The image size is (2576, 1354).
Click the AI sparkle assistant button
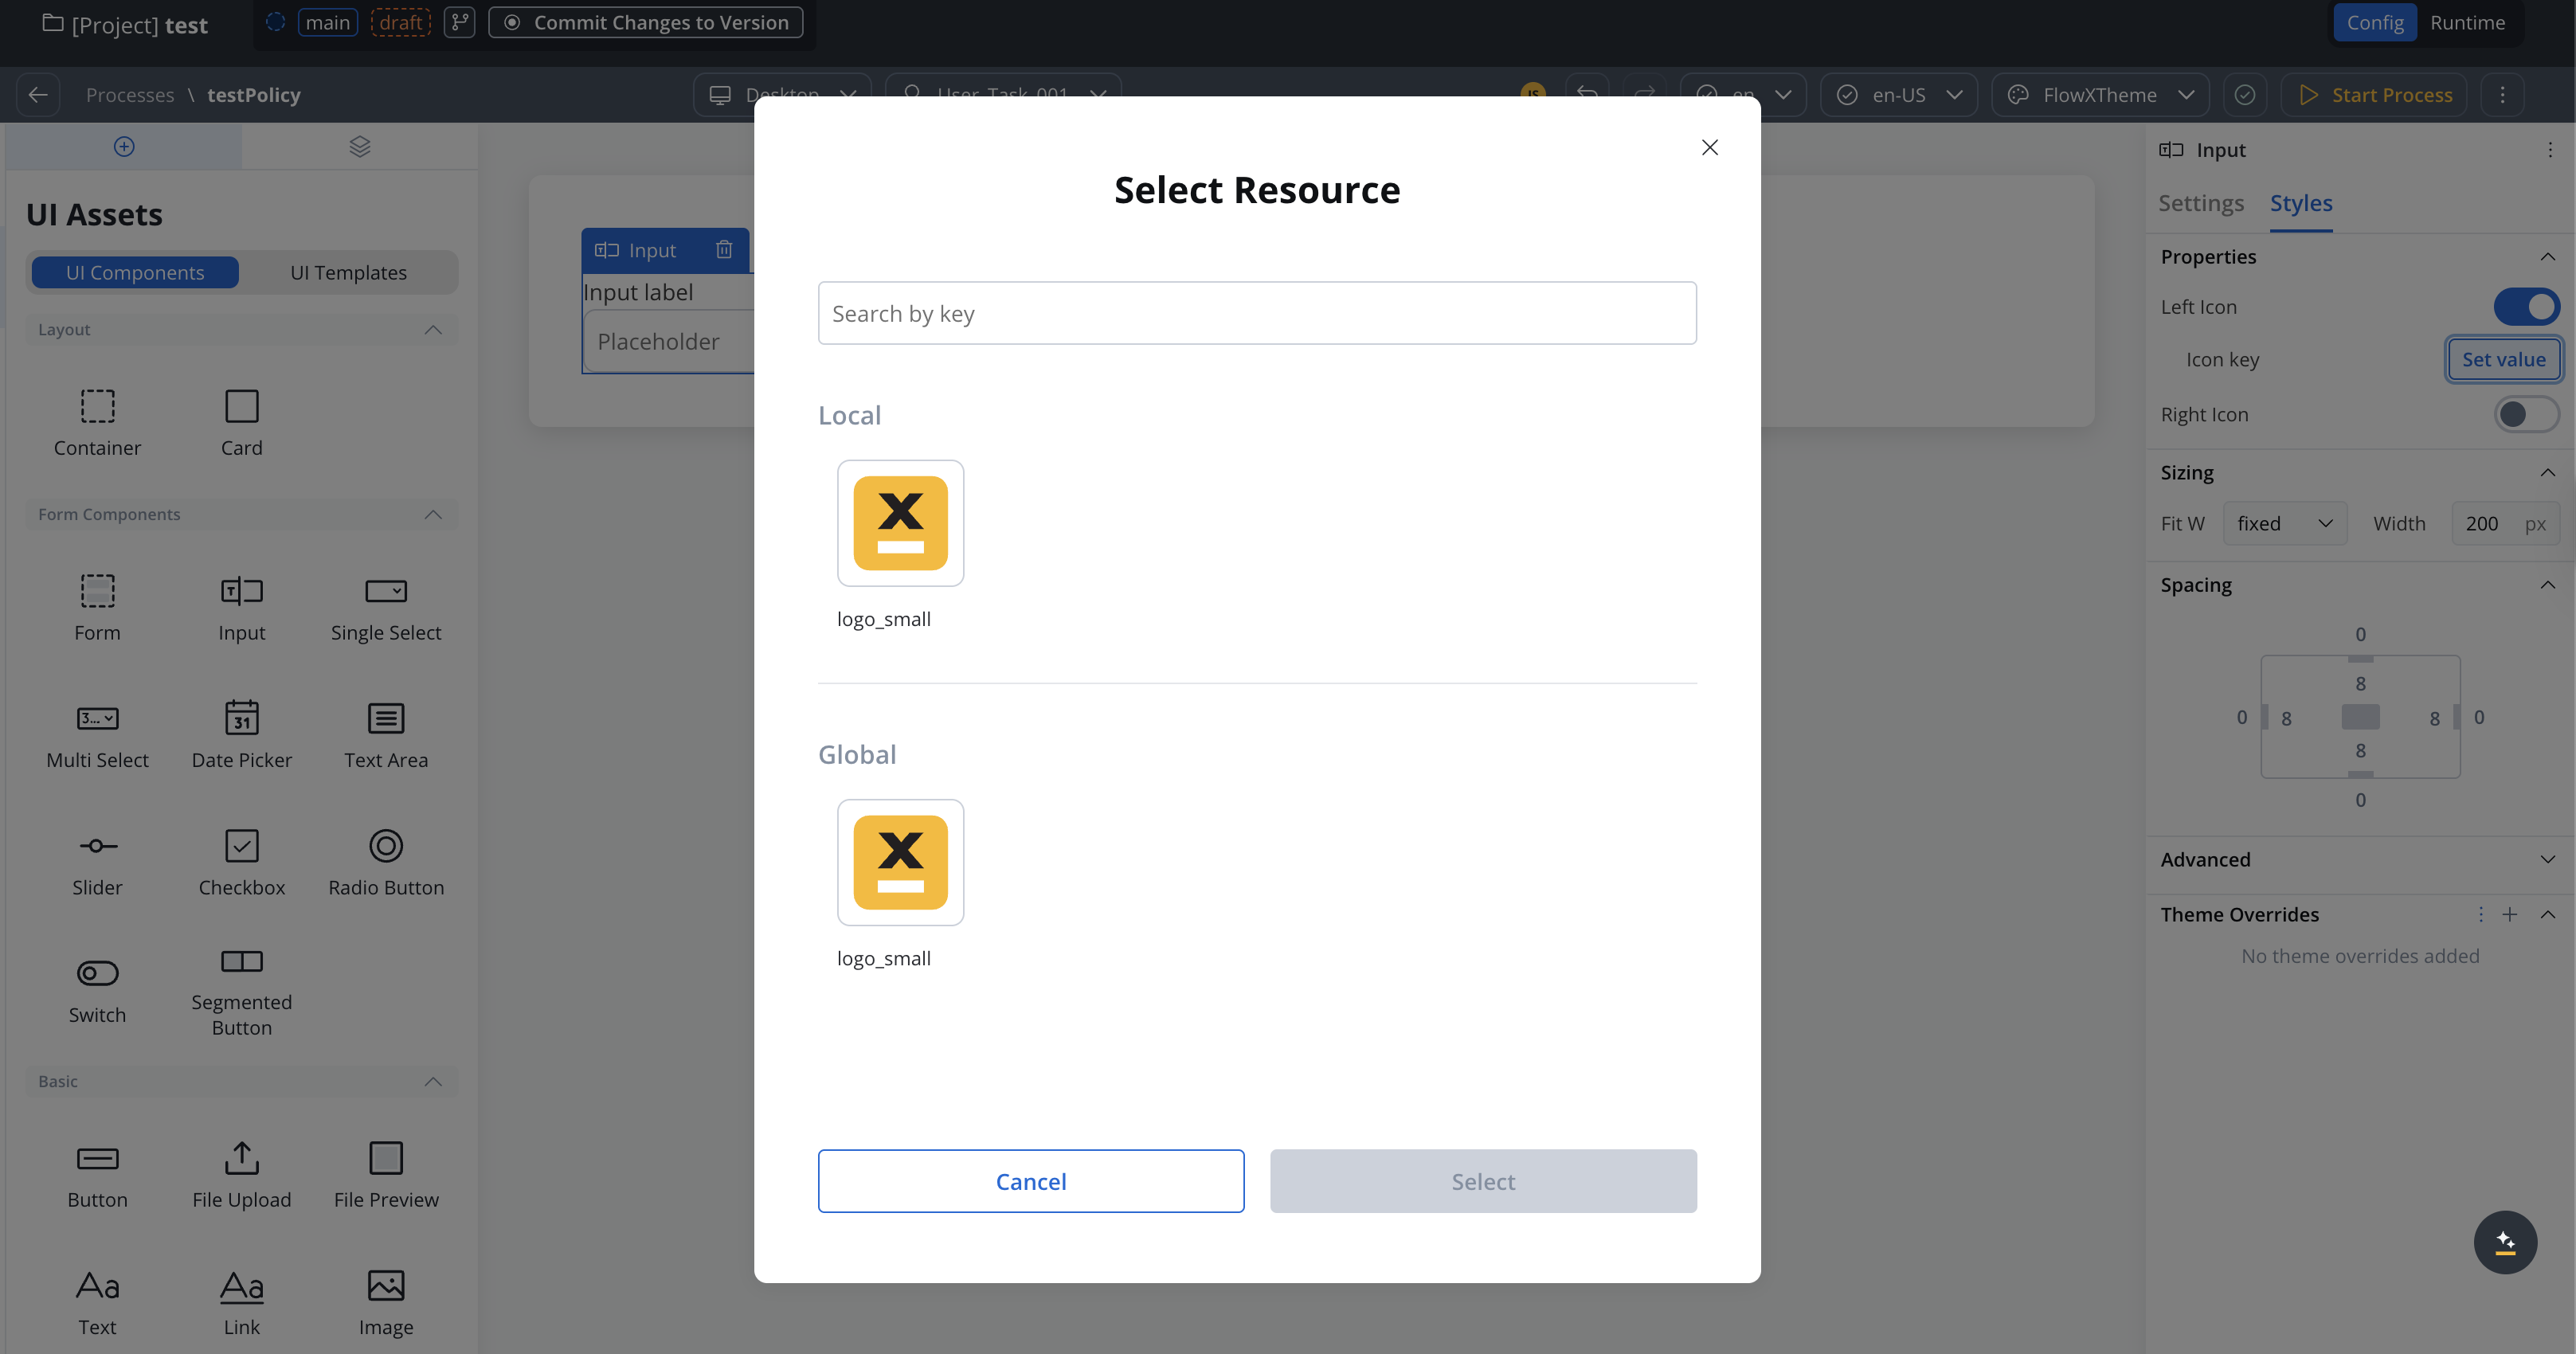[2504, 1242]
